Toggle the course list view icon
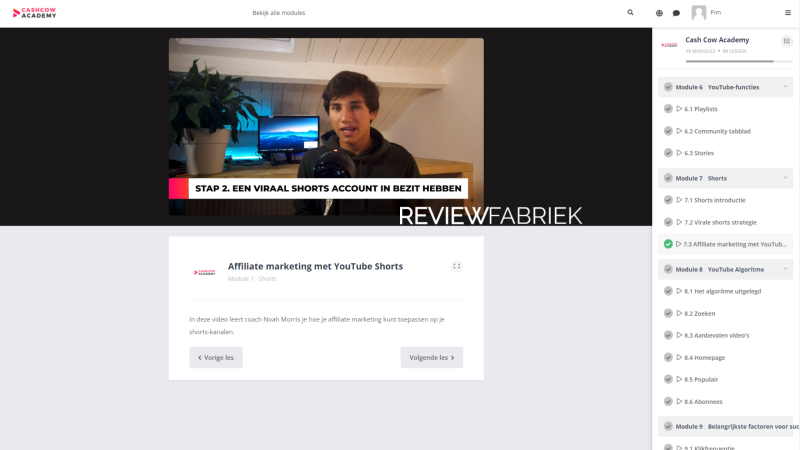 (787, 41)
